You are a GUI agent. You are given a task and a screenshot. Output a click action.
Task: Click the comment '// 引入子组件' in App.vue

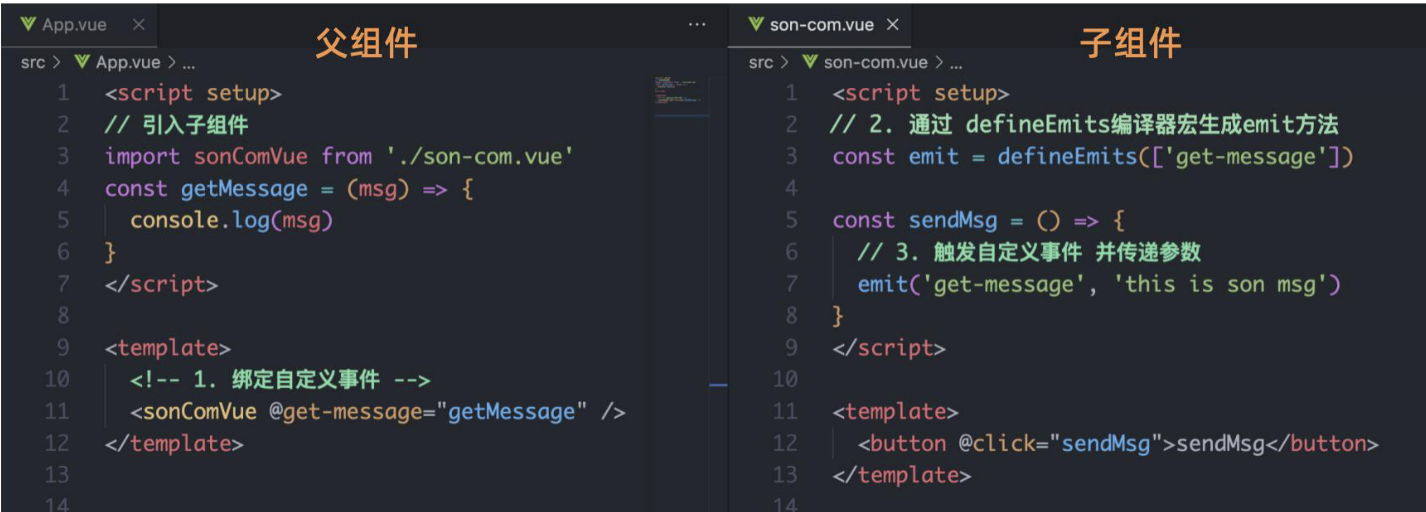tap(177, 125)
